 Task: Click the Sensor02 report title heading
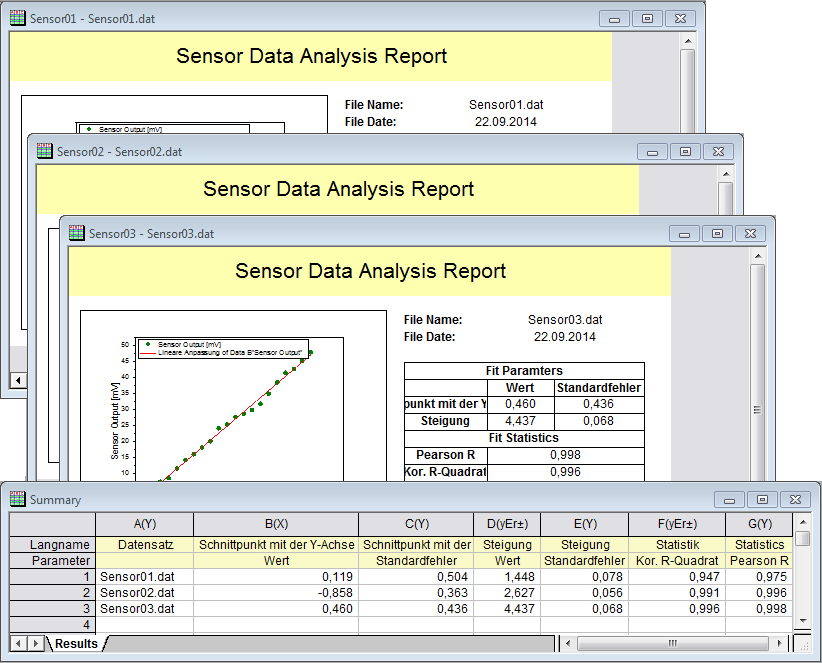coord(339,189)
